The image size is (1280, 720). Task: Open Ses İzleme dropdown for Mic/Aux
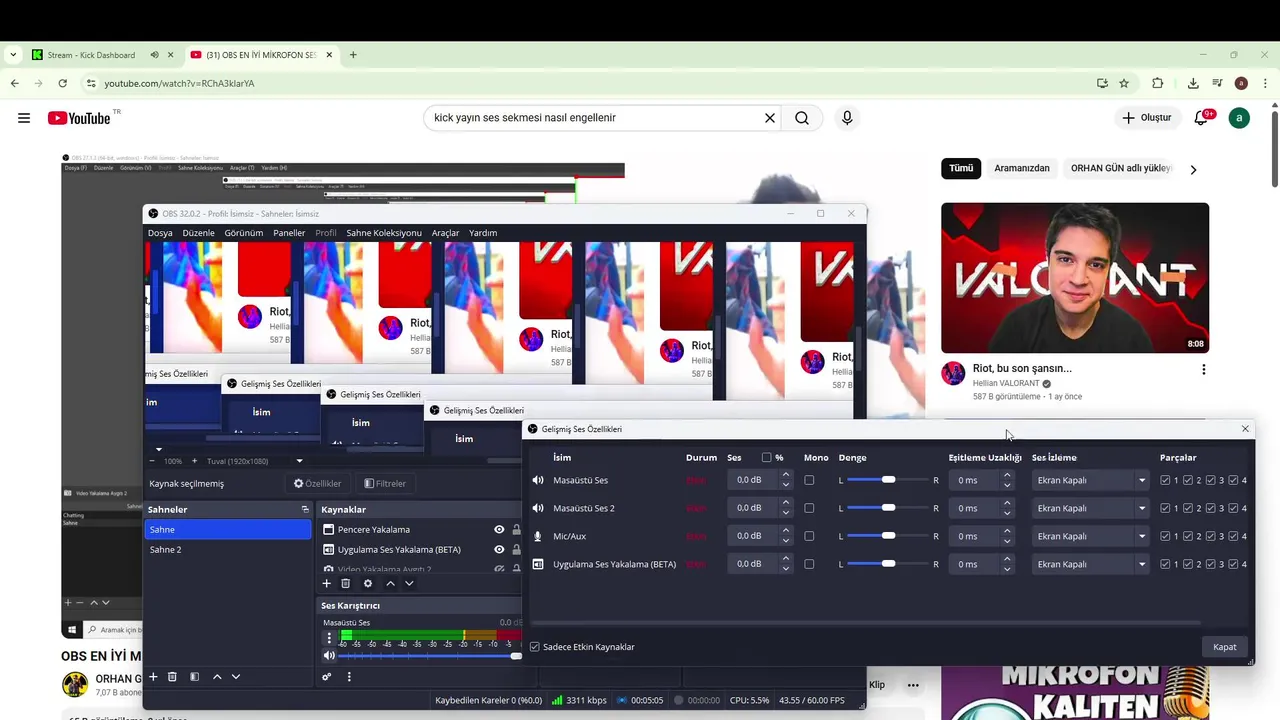pos(1090,536)
